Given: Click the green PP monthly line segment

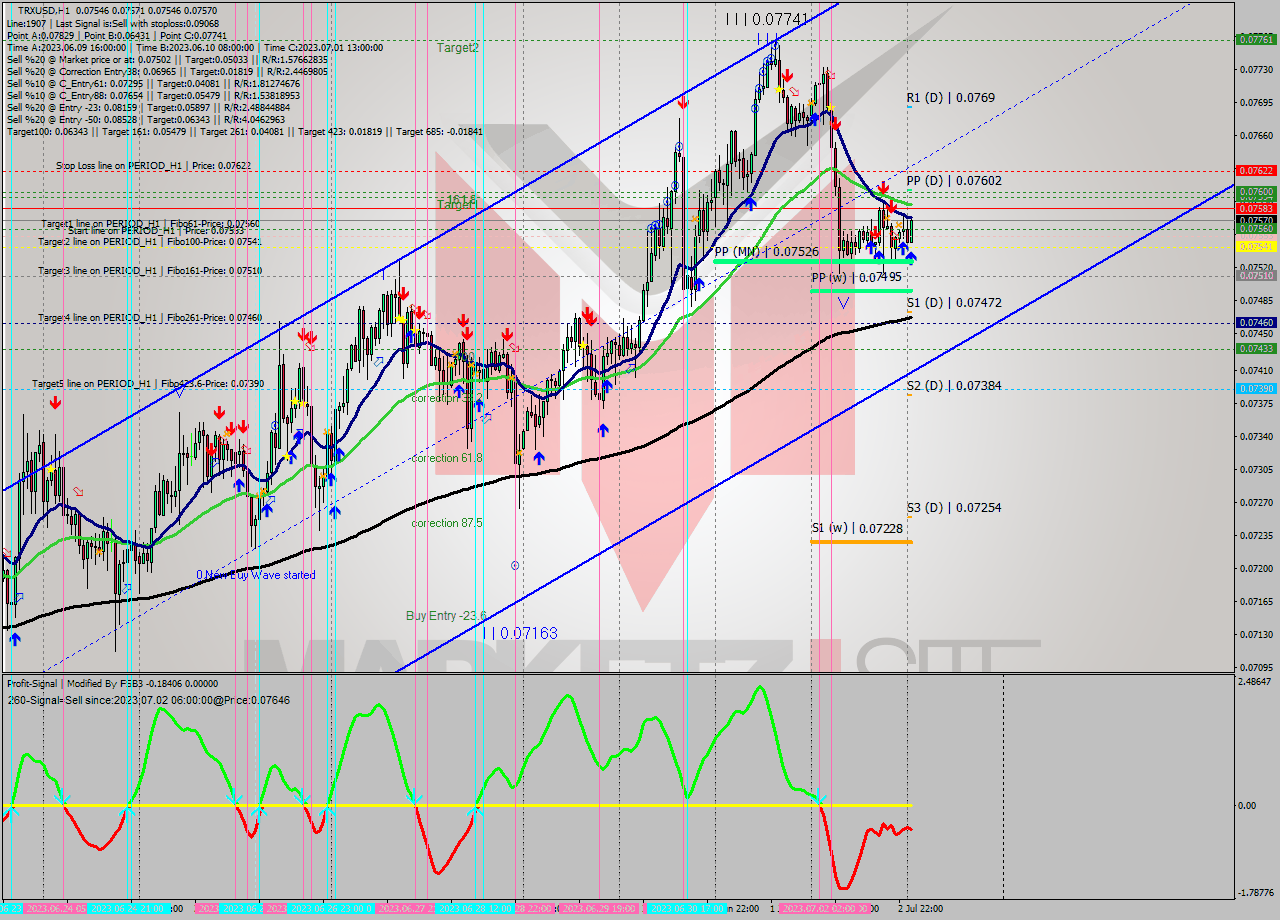Looking at the screenshot, I should [x=812, y=262].
